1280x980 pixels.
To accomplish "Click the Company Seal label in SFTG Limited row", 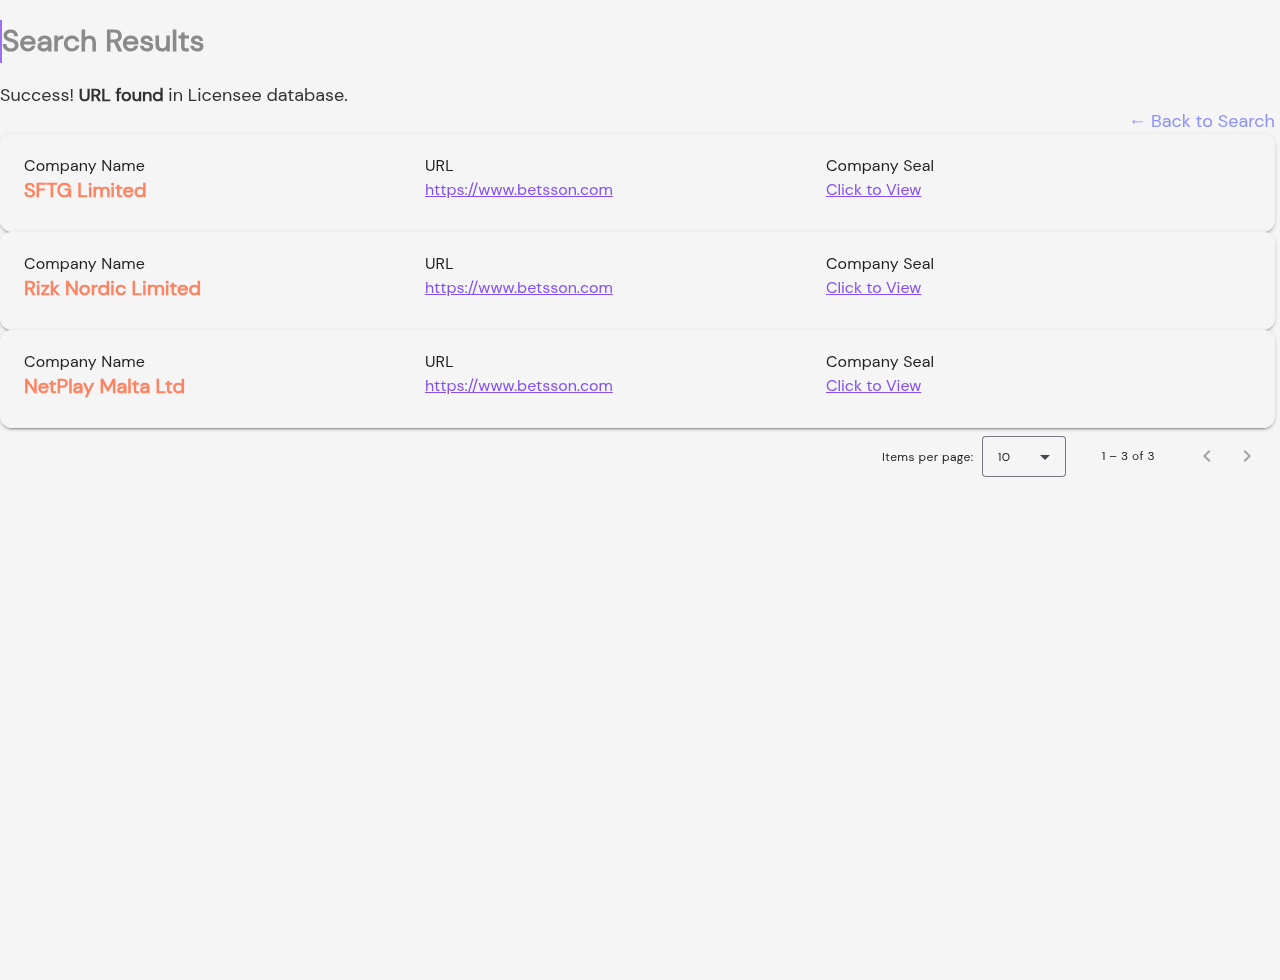I will pyautogui.click(x=880, y=166).
